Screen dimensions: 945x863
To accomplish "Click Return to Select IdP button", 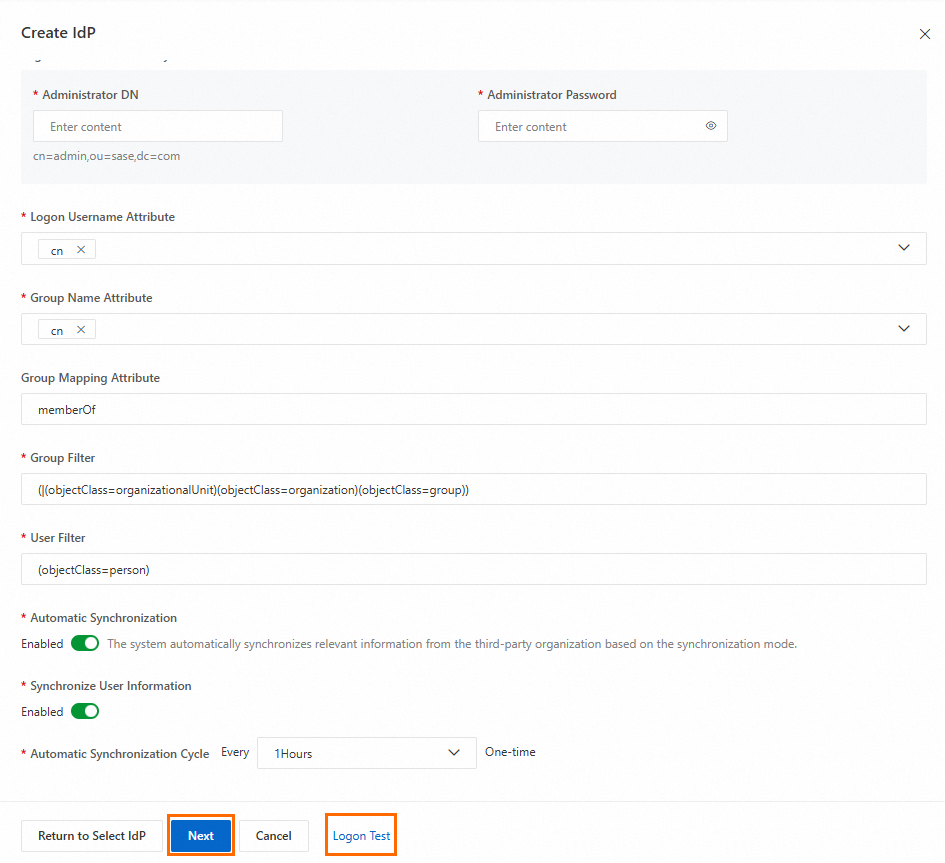I will 92,836.
